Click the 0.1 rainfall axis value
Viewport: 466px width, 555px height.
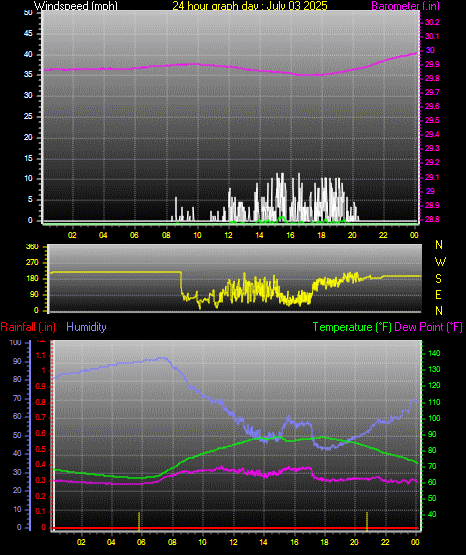pyautogui.click(x=41, y=512)
